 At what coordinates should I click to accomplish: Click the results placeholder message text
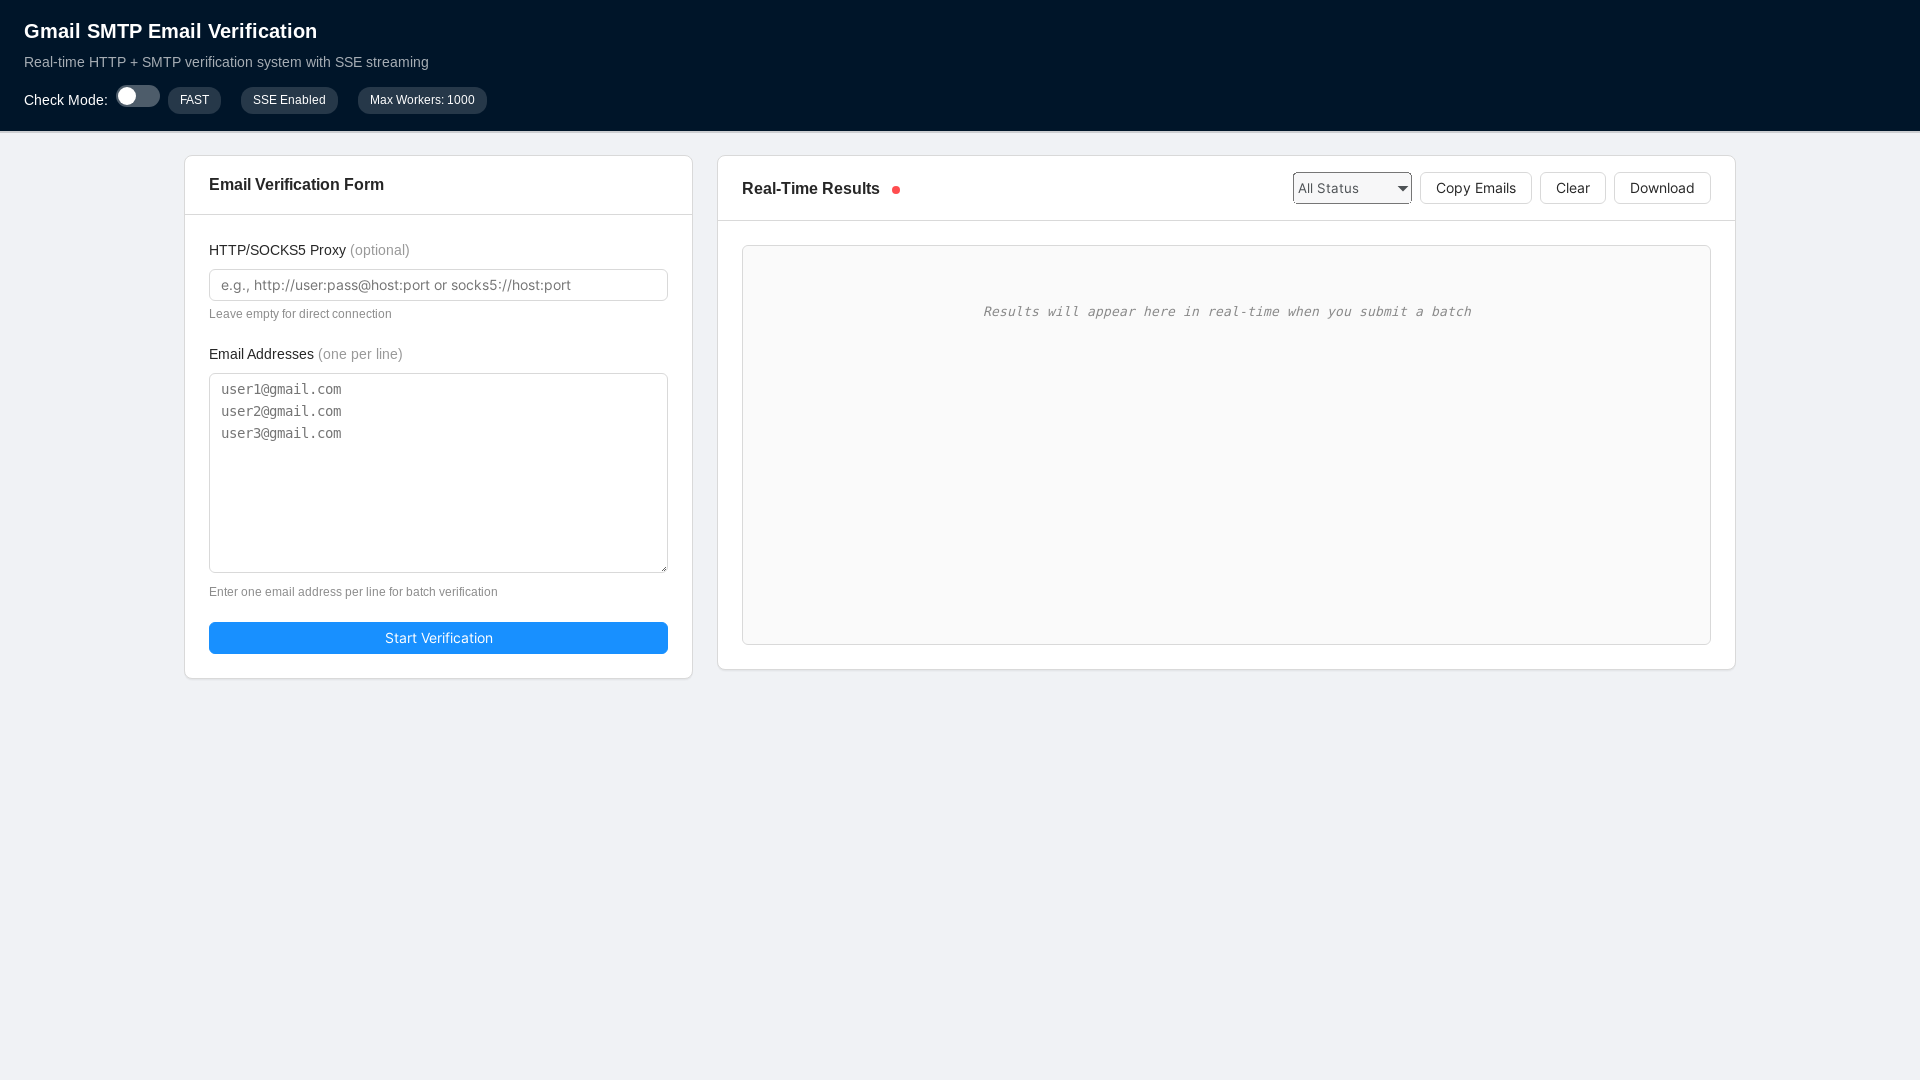click(x=1226, y=312)
